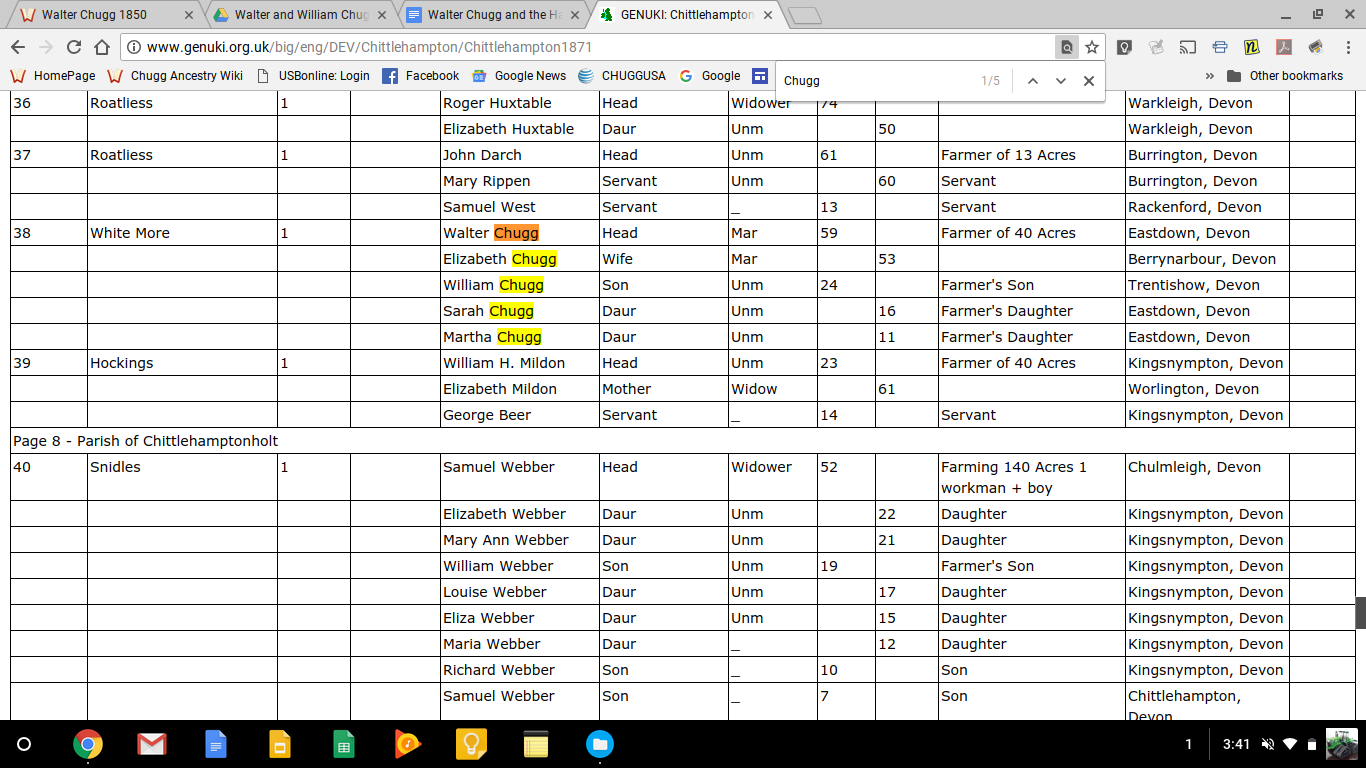Open Chrome from the shelf
This screenshot has height=768, width=1366.
88,744
